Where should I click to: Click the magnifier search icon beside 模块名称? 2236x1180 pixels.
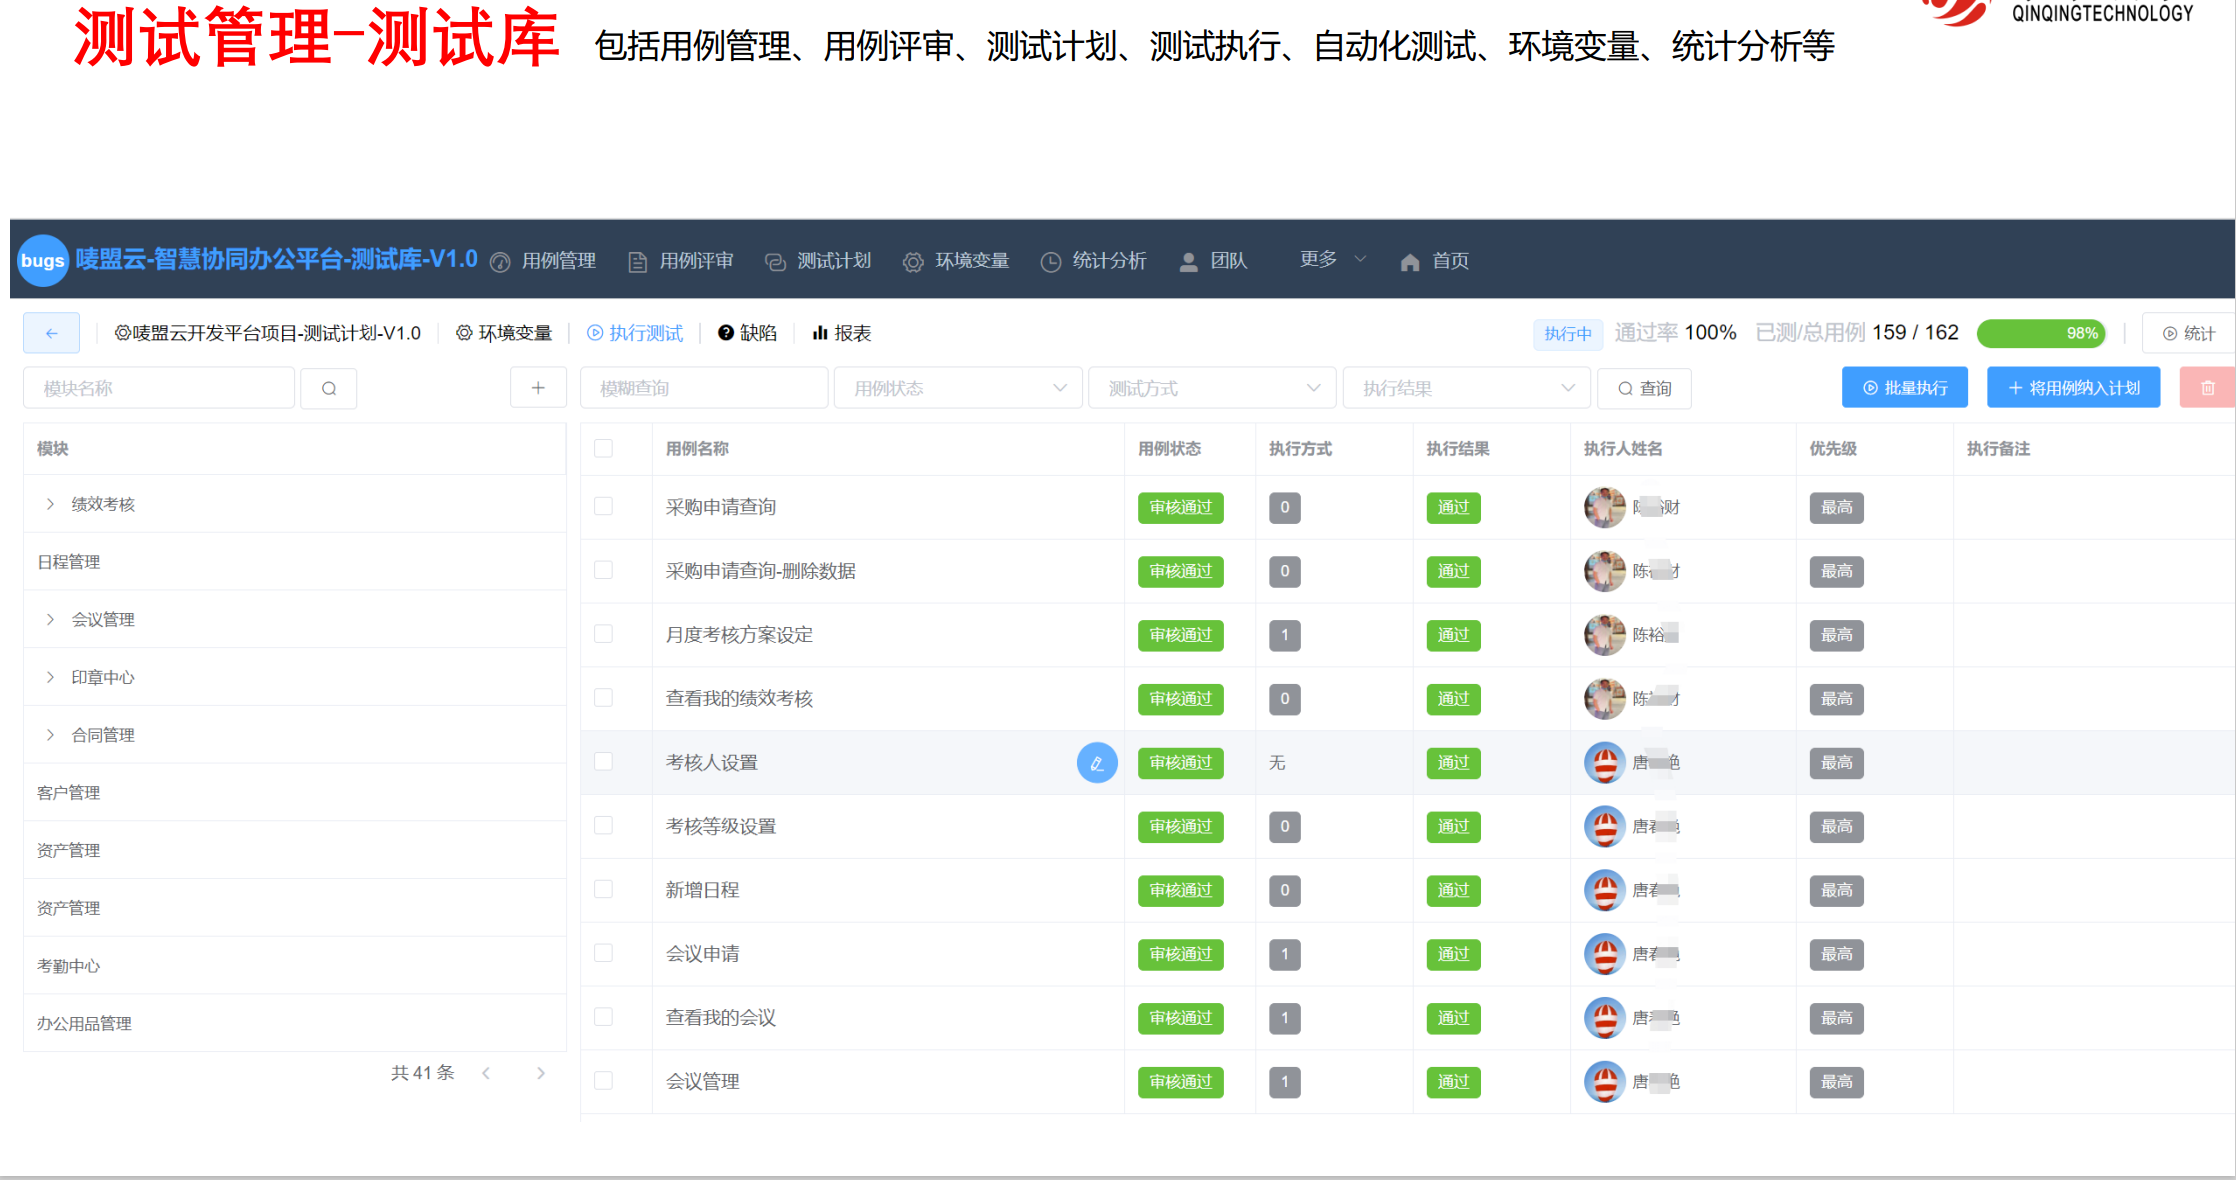click(x=329, y=388)
